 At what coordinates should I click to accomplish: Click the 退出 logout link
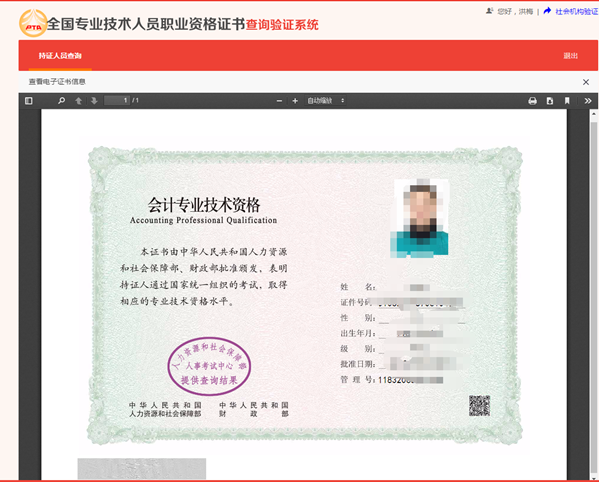point(570,56)
